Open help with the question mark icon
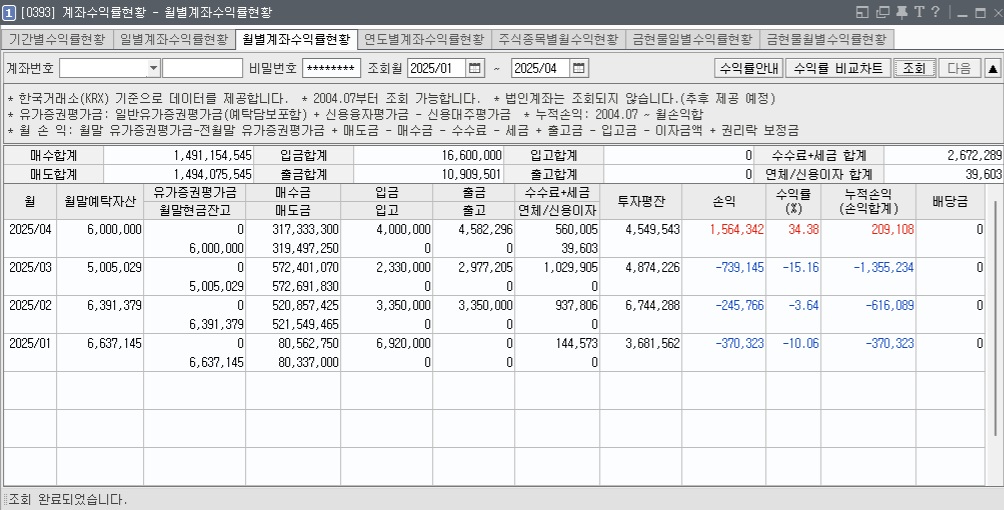The width and height of the screenshot is (1004, 510). (x=935, y=12)
